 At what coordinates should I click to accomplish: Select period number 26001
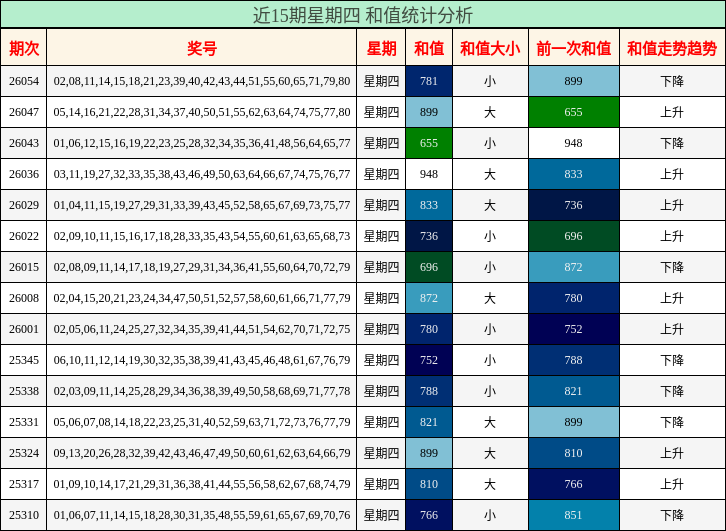pos(24,329)
